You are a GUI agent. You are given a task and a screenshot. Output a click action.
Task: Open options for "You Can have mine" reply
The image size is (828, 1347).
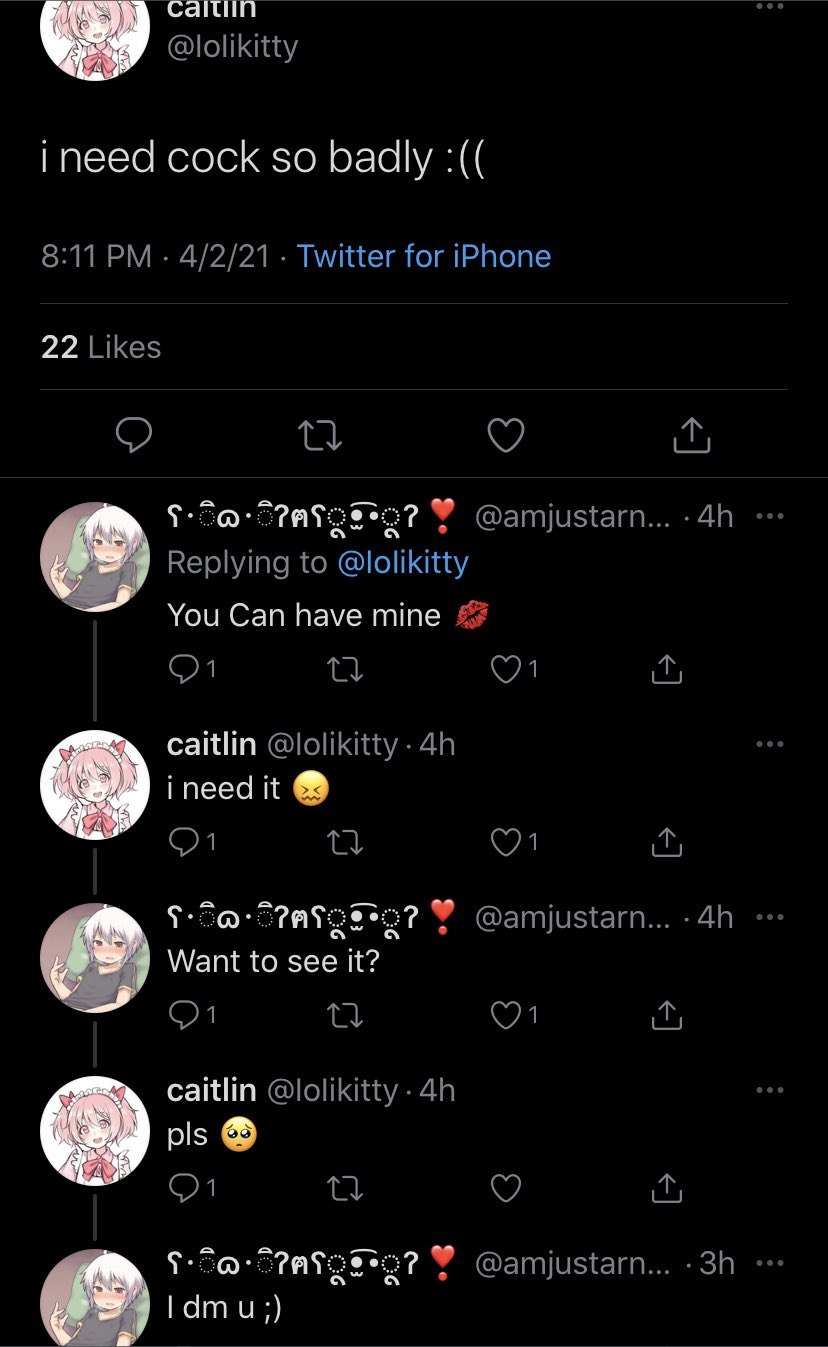tap(770, 517)
